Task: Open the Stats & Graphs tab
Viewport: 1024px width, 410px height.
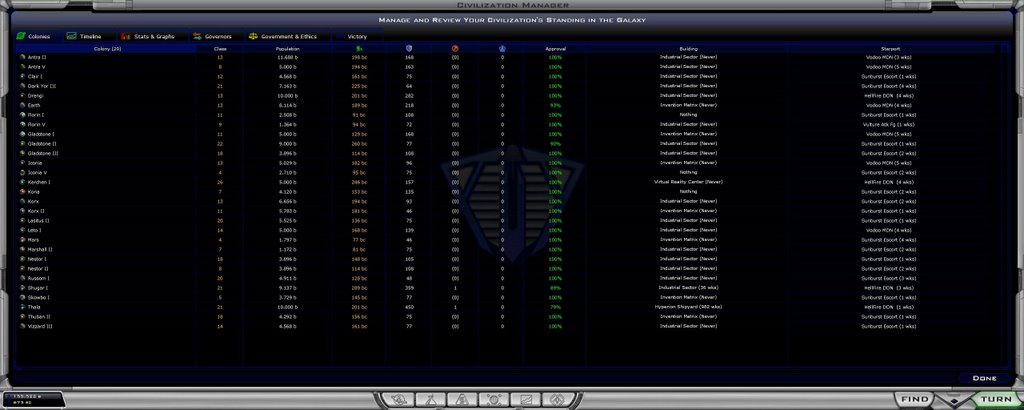Action: 149,37
